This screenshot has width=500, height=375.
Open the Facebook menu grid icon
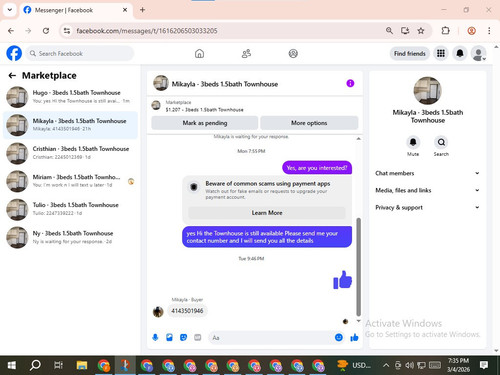tap(441, 53)
